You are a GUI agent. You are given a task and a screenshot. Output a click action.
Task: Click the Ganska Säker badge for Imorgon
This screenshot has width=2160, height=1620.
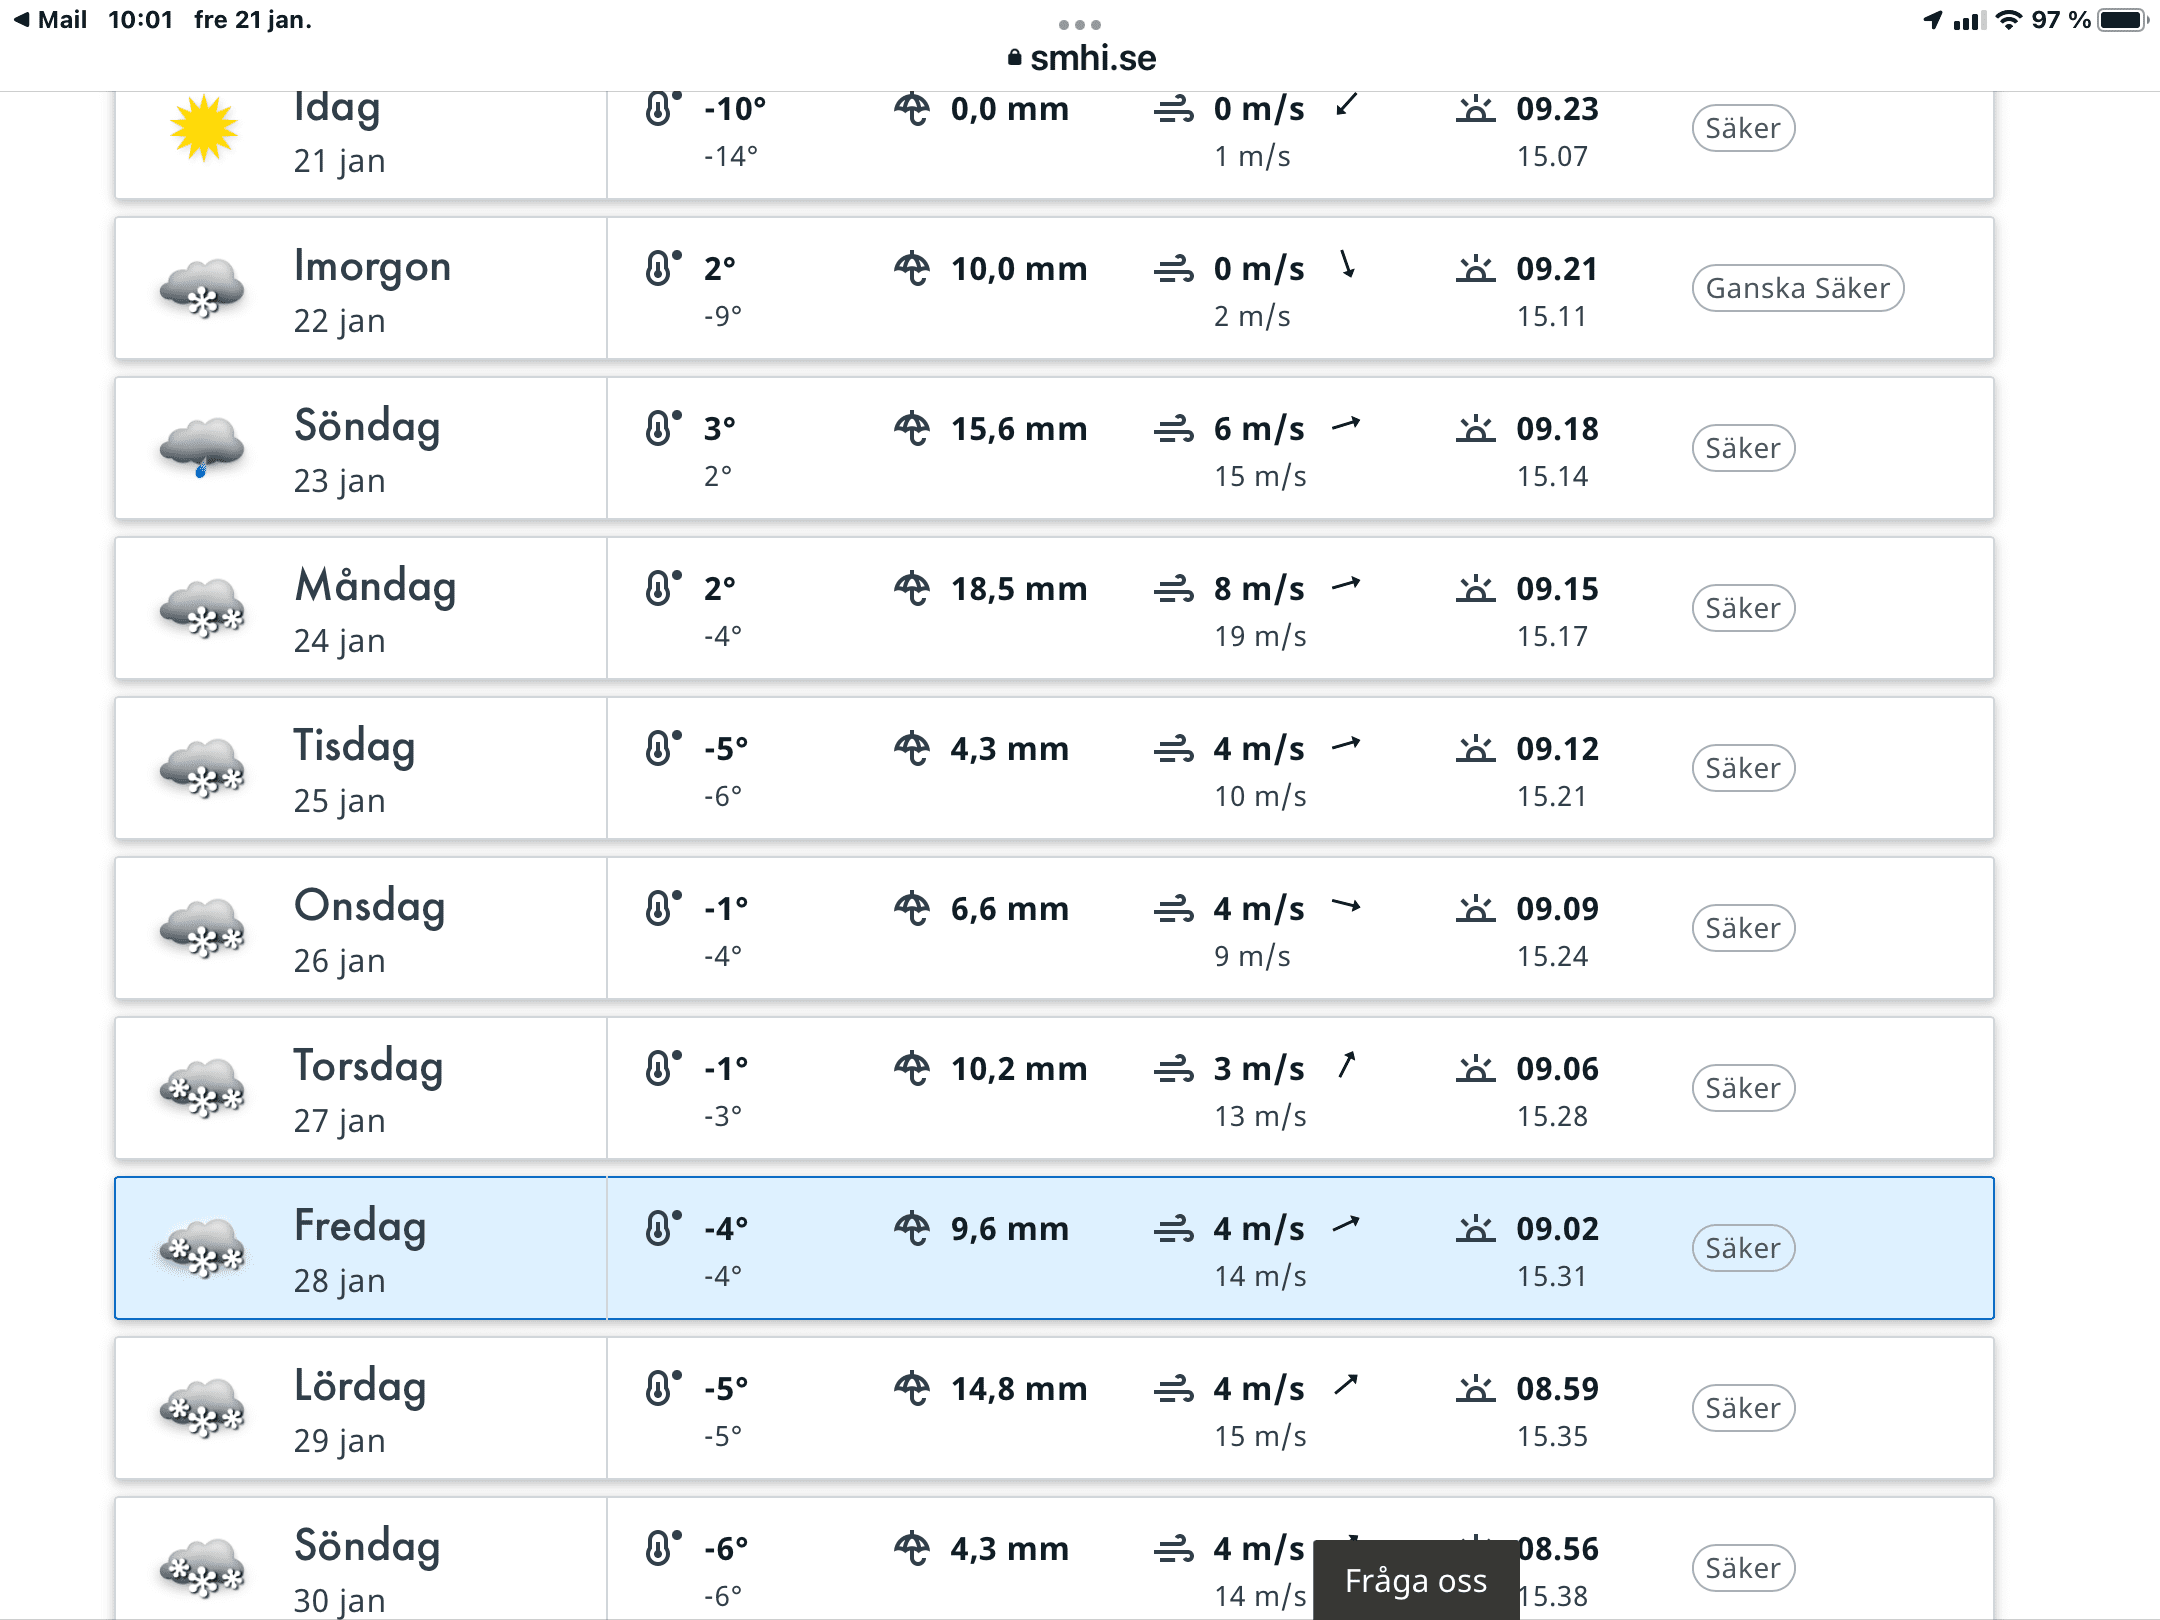tap(1797, 288)
